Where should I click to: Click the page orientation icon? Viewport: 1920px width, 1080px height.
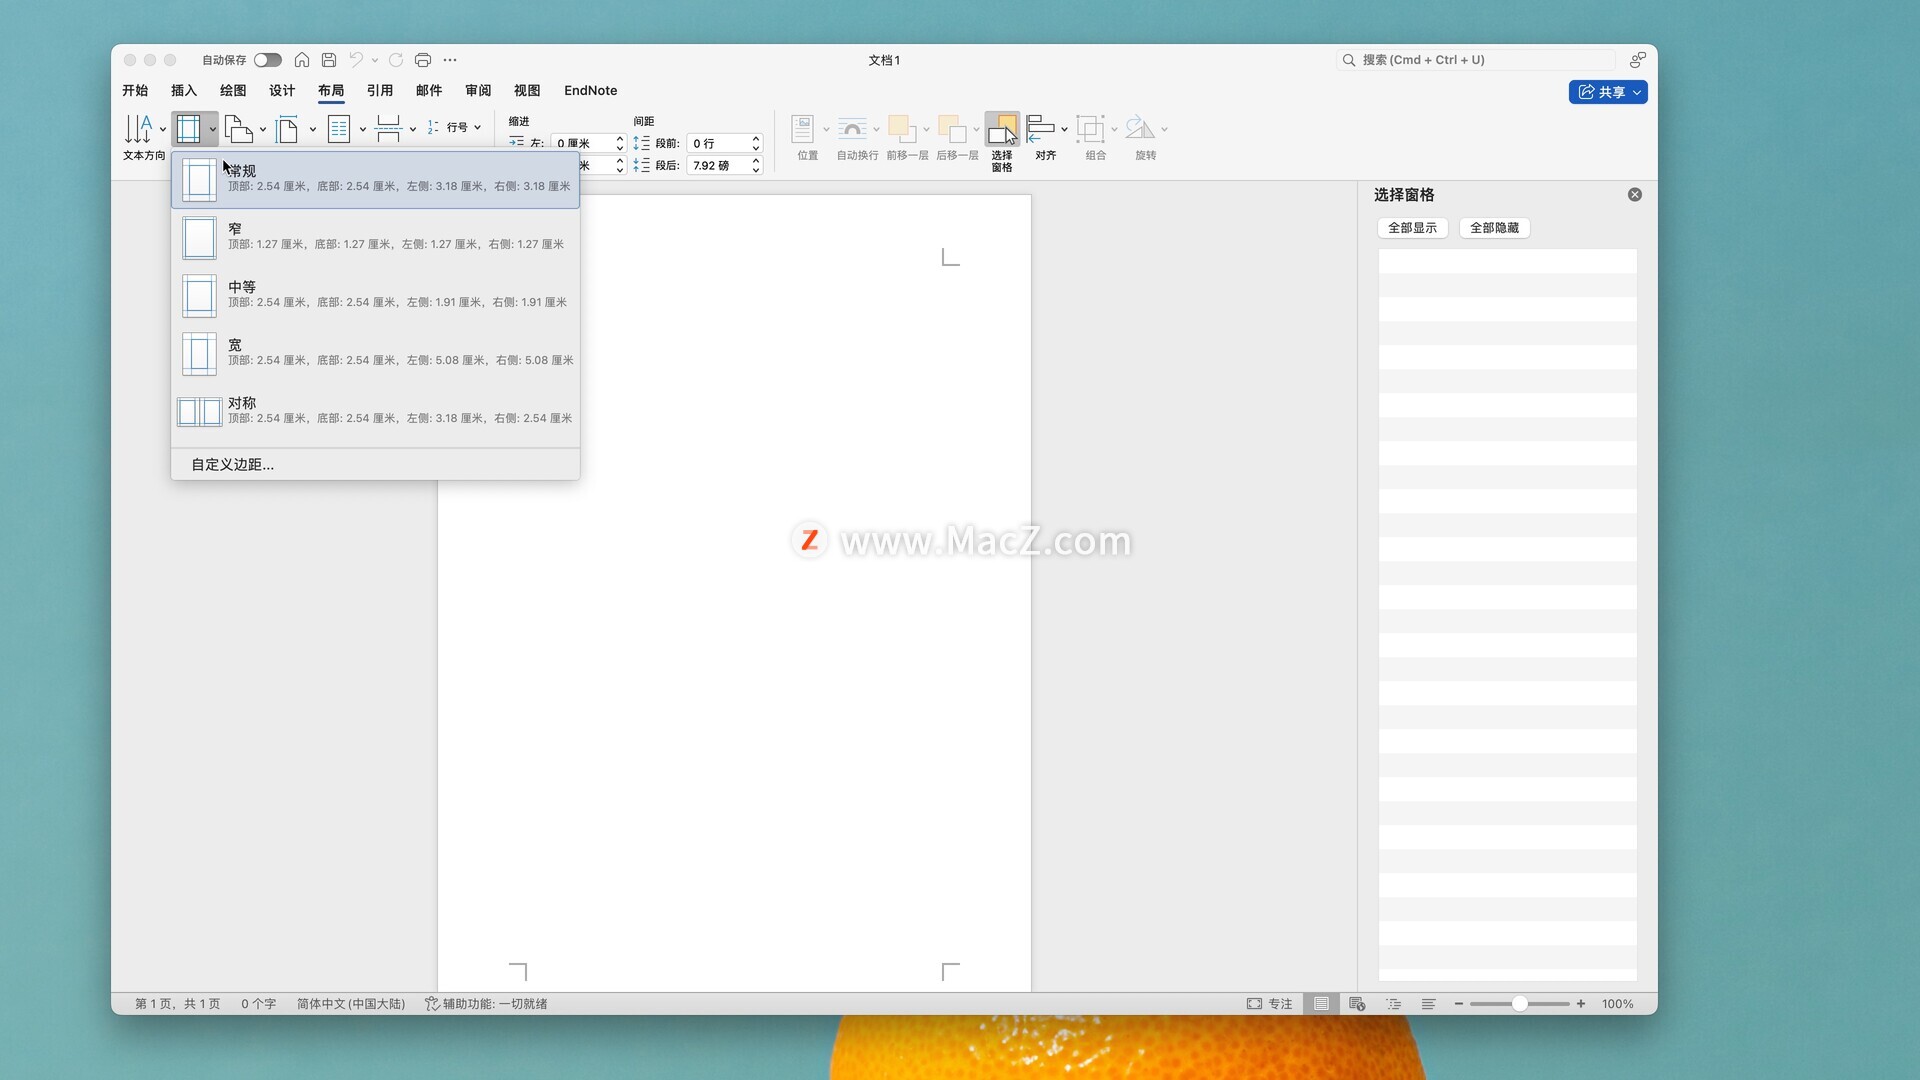pyautogui.click(x=238, y=128)
